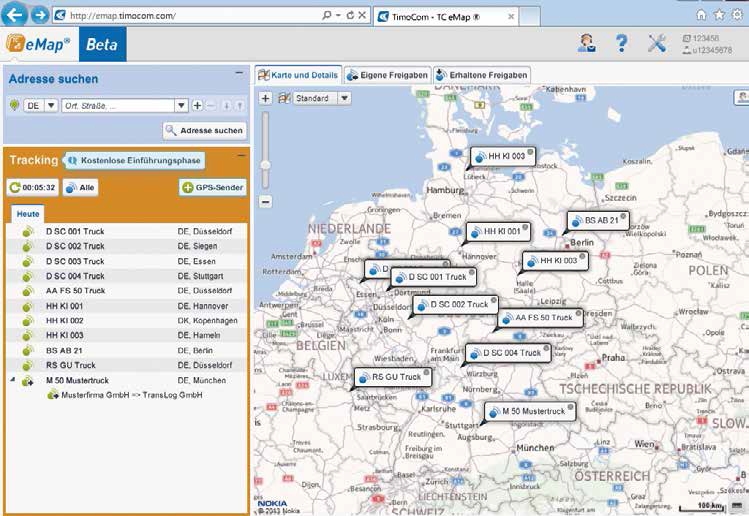The height and width of the screenshot is (516, 749).
Task: Switch to Karte und Details tab
Action: [298, 75]
